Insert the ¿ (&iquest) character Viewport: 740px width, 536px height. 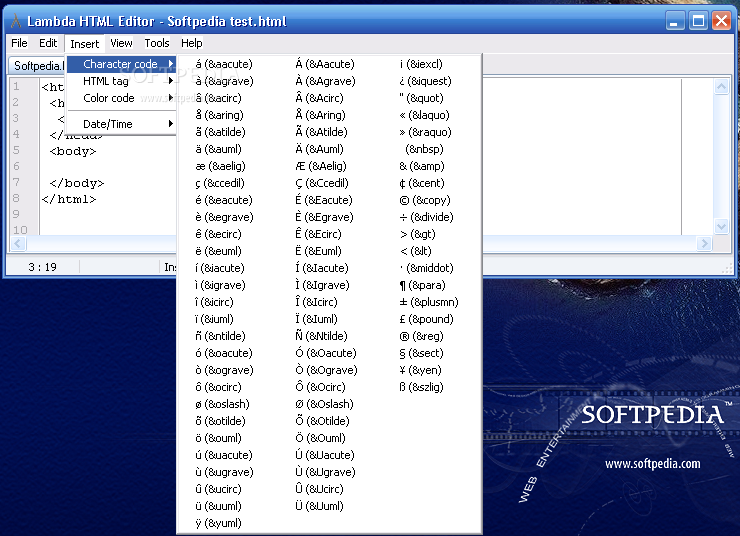pos(425,81)
